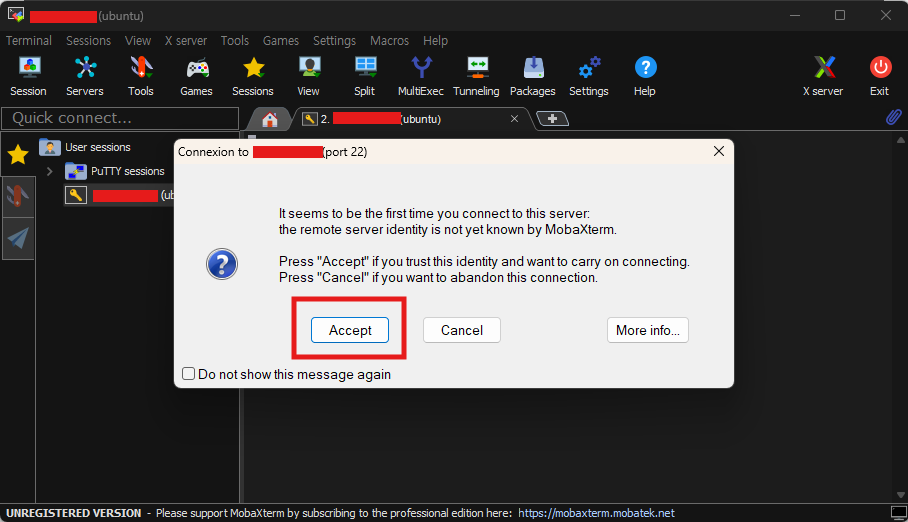Open the Terminal menu
Image resolution: width=908 pixels, height=522 pixels.
tap(29, 41)
